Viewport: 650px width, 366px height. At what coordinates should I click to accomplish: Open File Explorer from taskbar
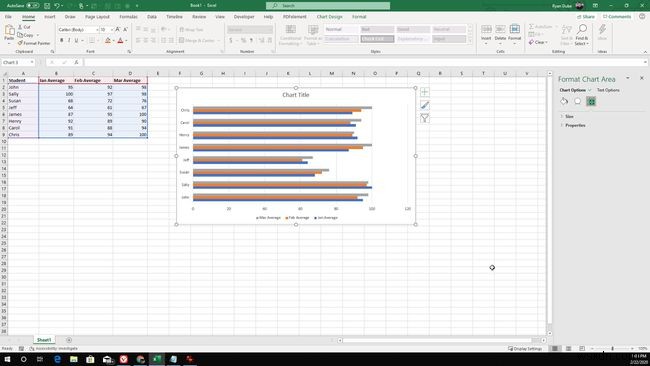pos(74,359)
